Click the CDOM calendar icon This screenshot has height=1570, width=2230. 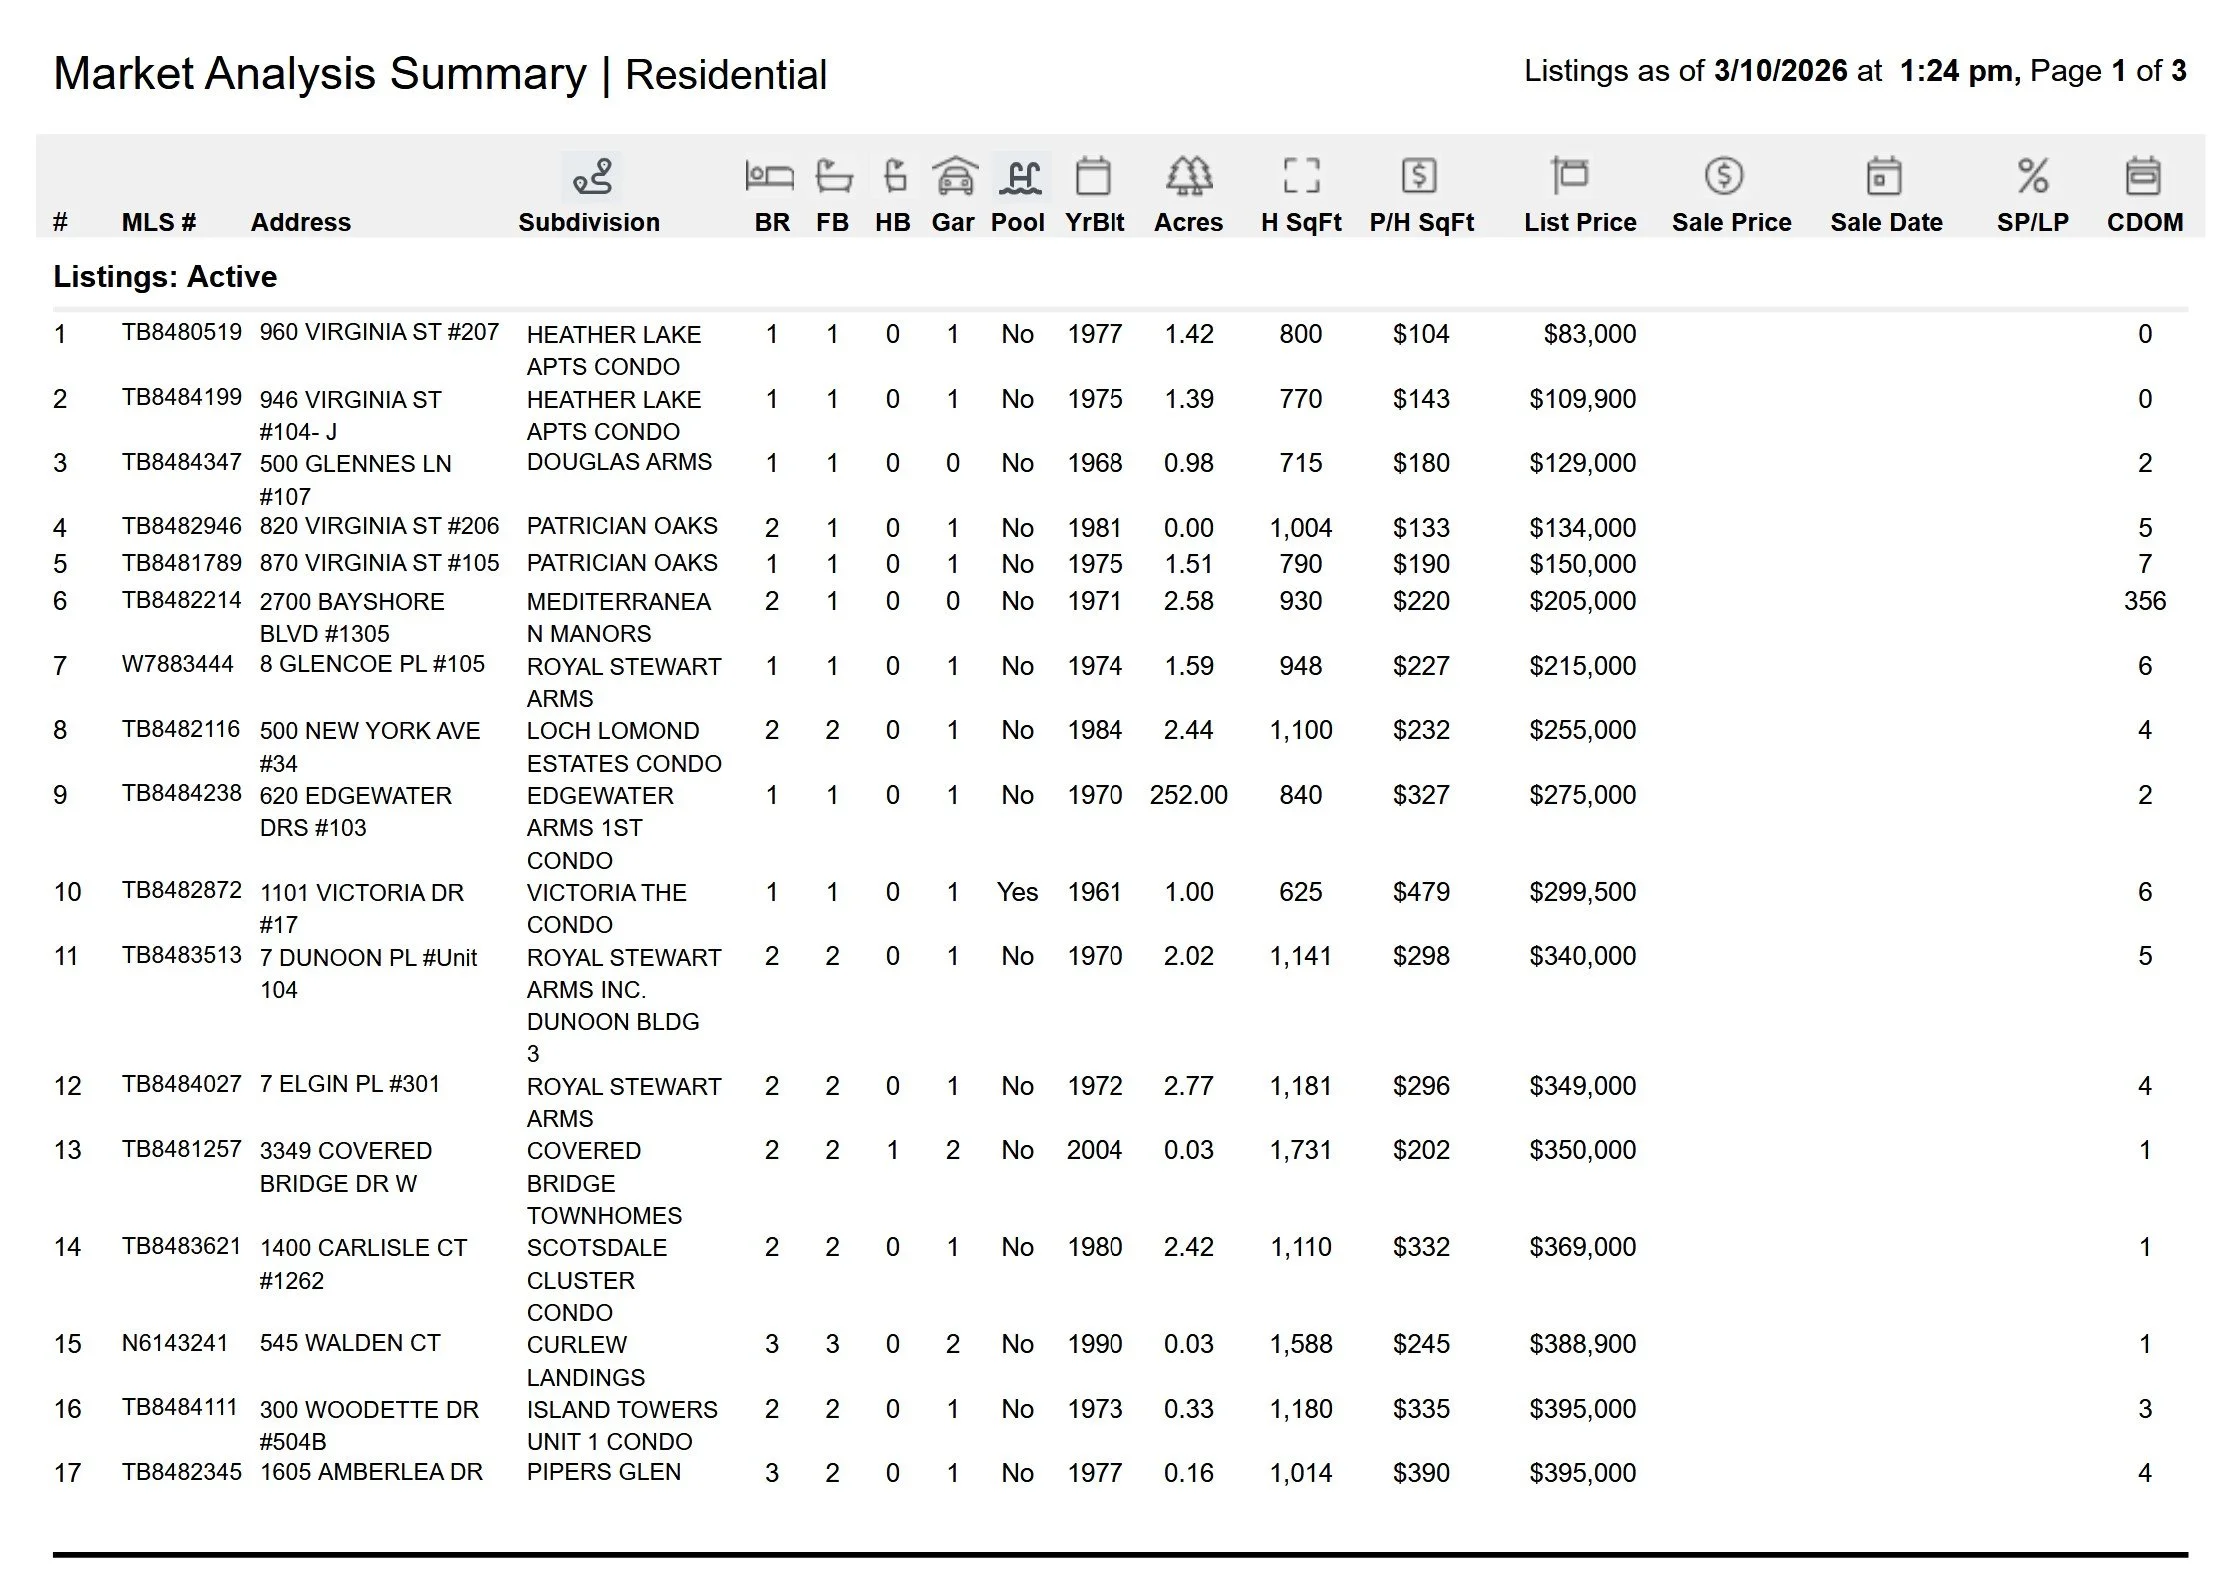coord(2143,177)
